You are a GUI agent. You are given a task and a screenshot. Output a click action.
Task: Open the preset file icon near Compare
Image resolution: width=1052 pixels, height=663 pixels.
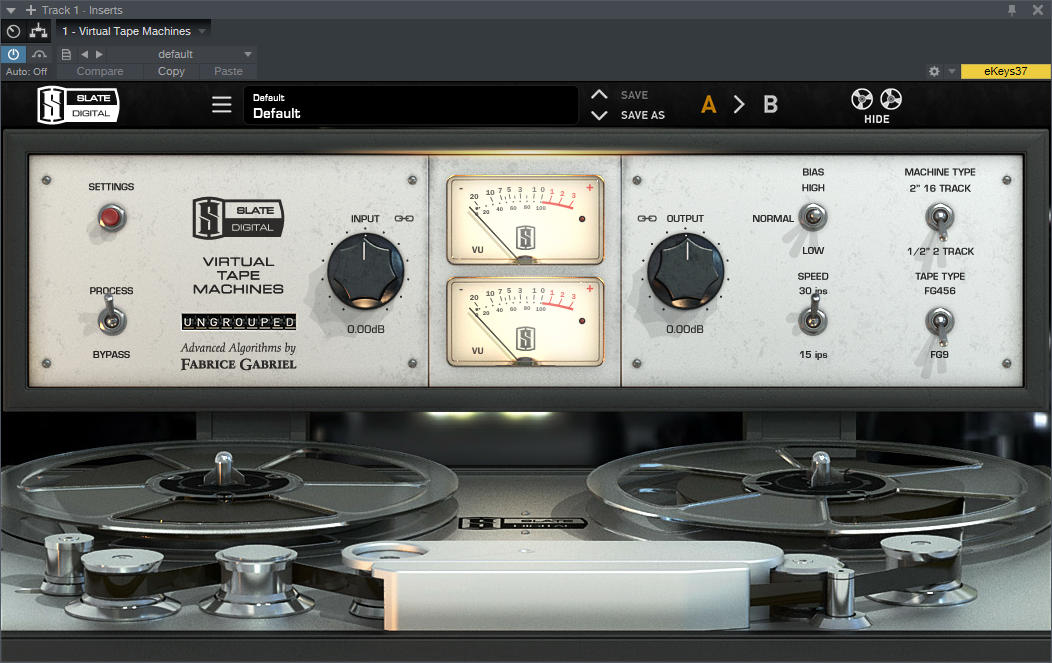point(65,54)
